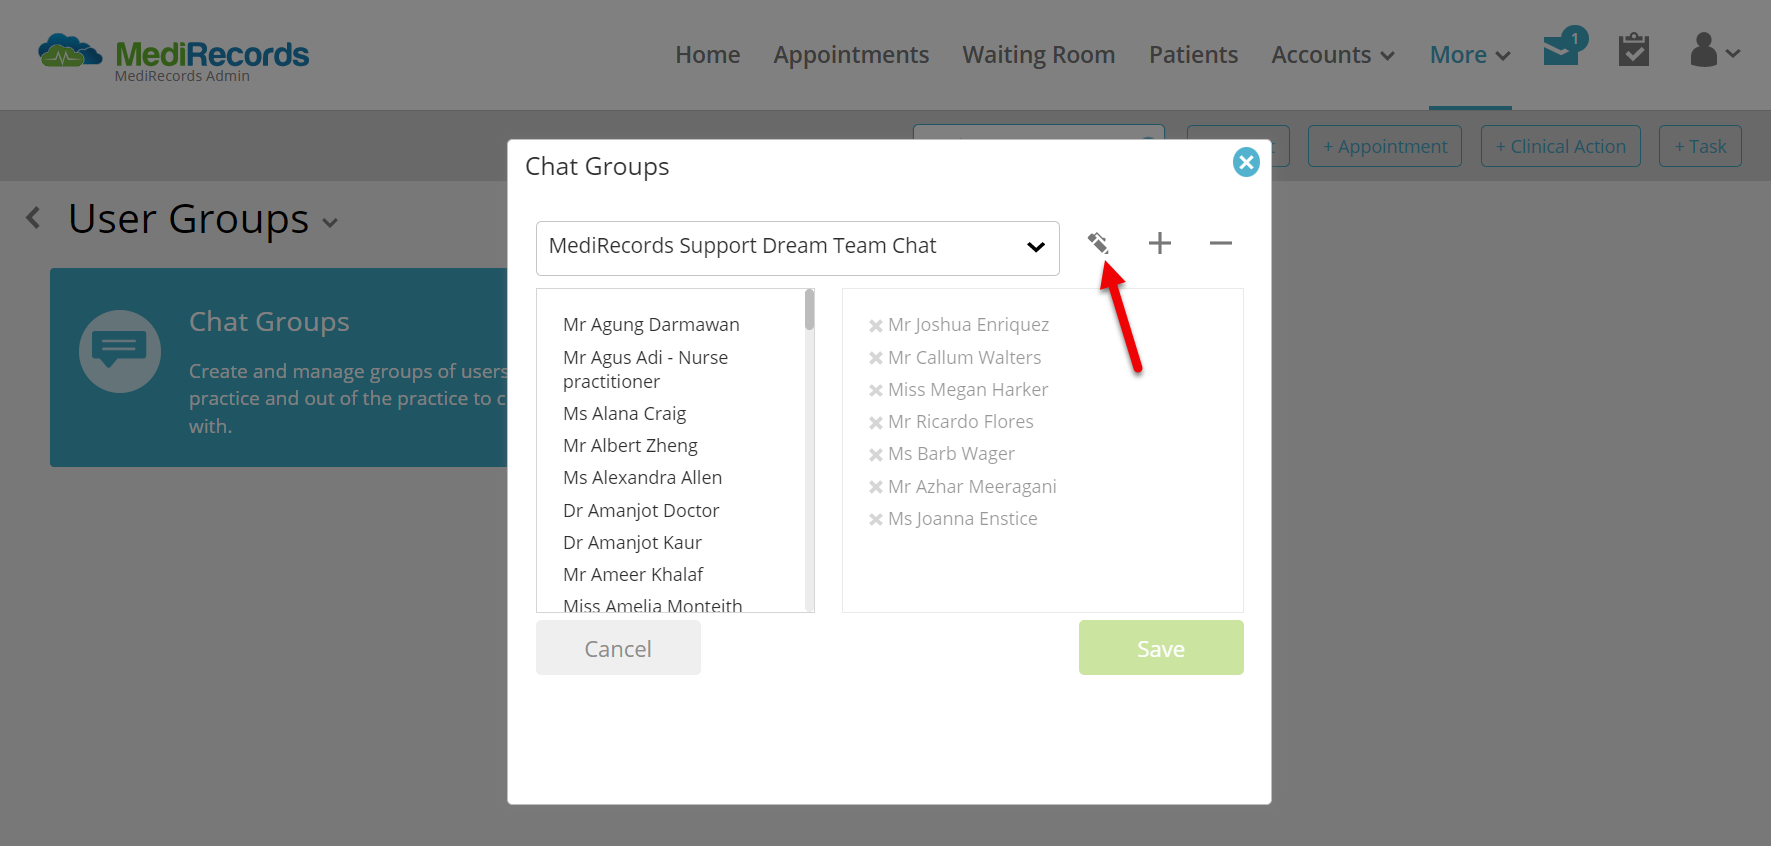This screenshot has width=1771, height=846.
Task: Open the user profile icon menu
Action: [x=1714, y=50]
